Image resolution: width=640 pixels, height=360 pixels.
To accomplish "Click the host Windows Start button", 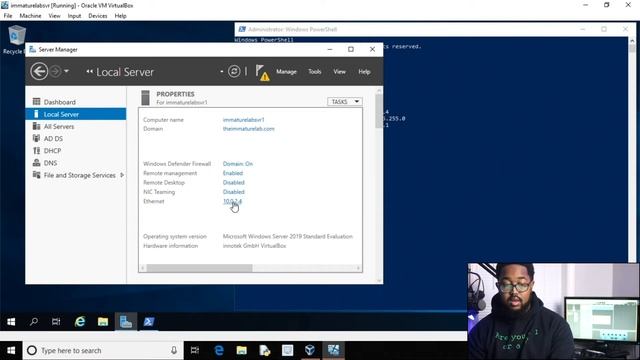I will pyautogui.click(x=11, y=350).
